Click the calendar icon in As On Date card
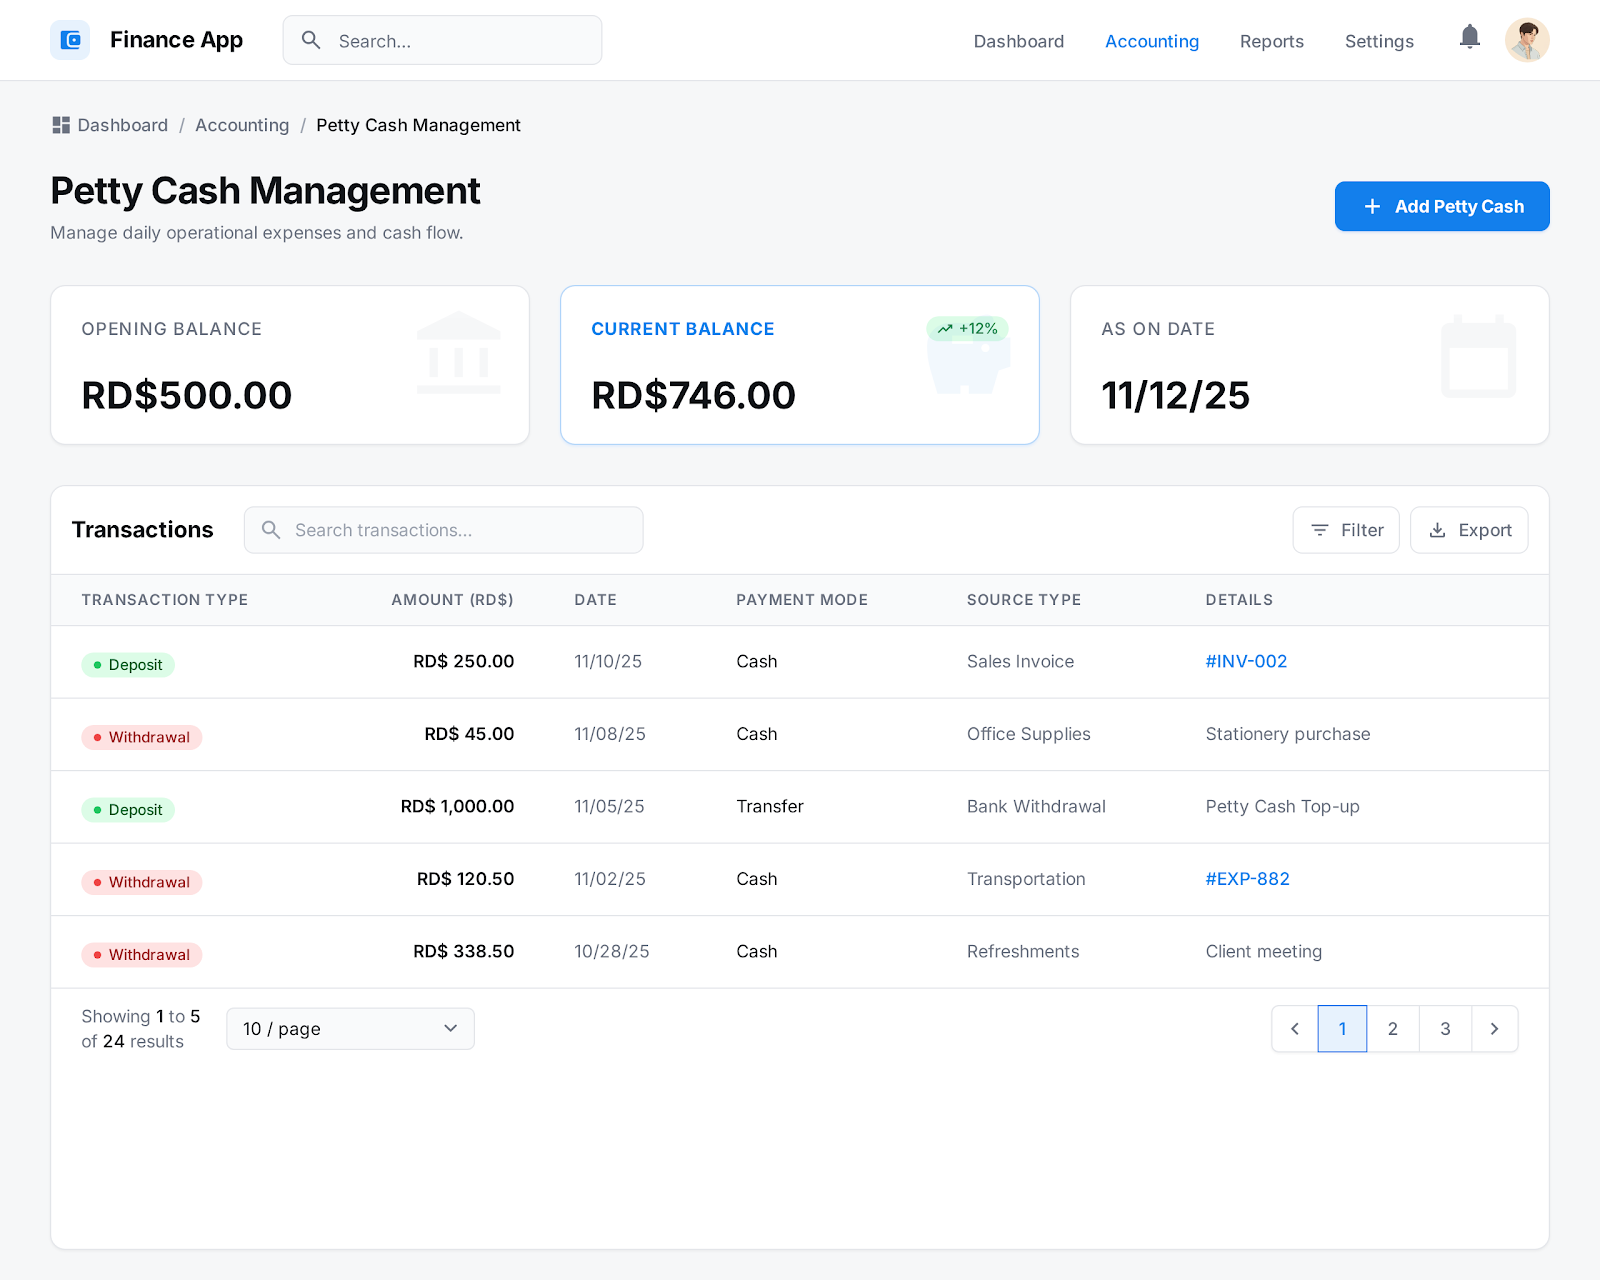 click(1478, 357)
